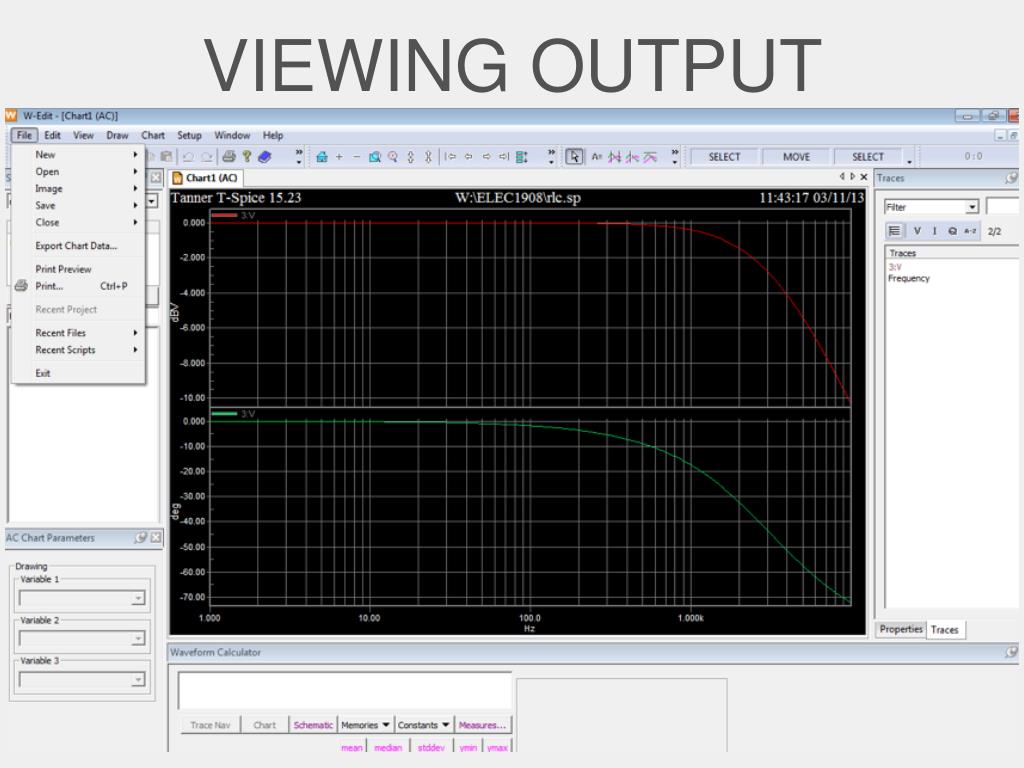Click the slope measurement icon
The image size is (1024, 768).
[650, 157]
